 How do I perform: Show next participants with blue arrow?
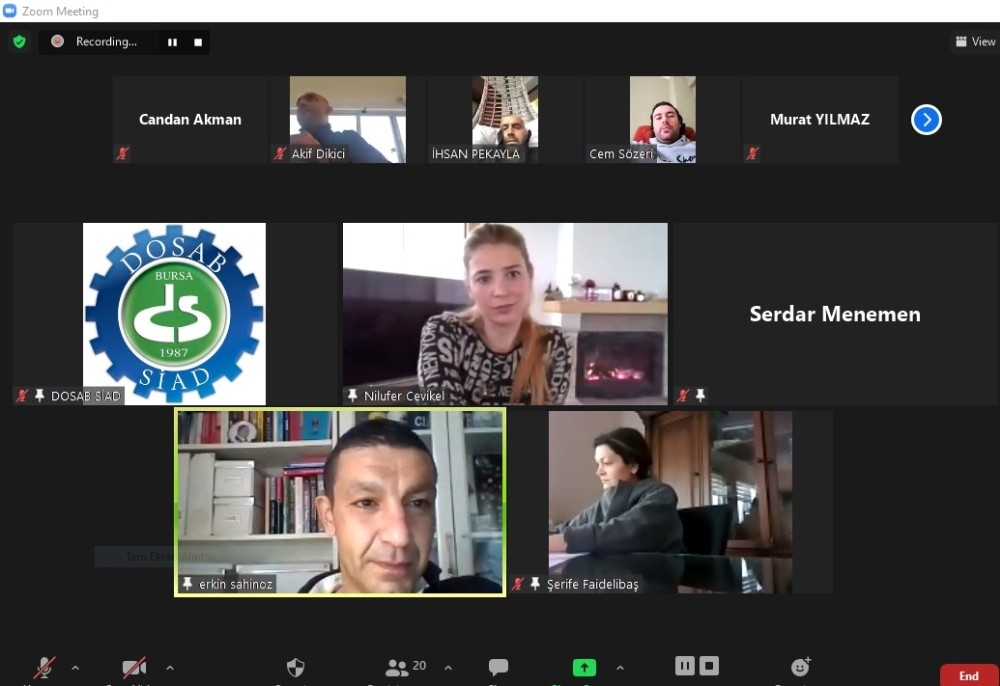click(926, 120)
